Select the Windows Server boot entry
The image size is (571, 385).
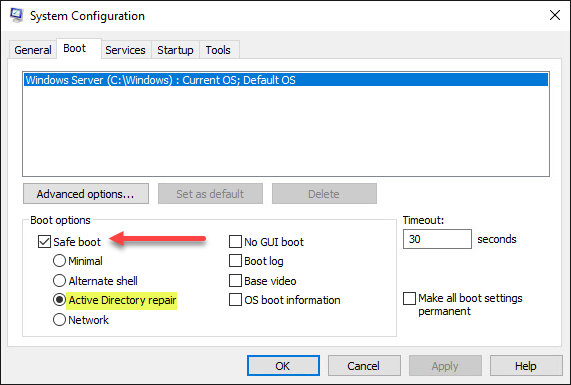(x=286, y=80)
